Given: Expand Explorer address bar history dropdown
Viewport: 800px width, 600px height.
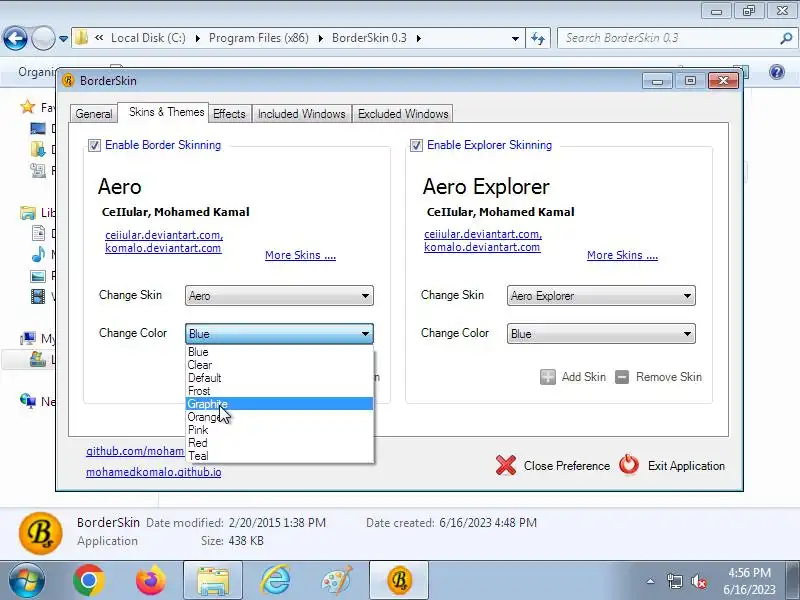Looking at the screenshot, I should [515, 38].
